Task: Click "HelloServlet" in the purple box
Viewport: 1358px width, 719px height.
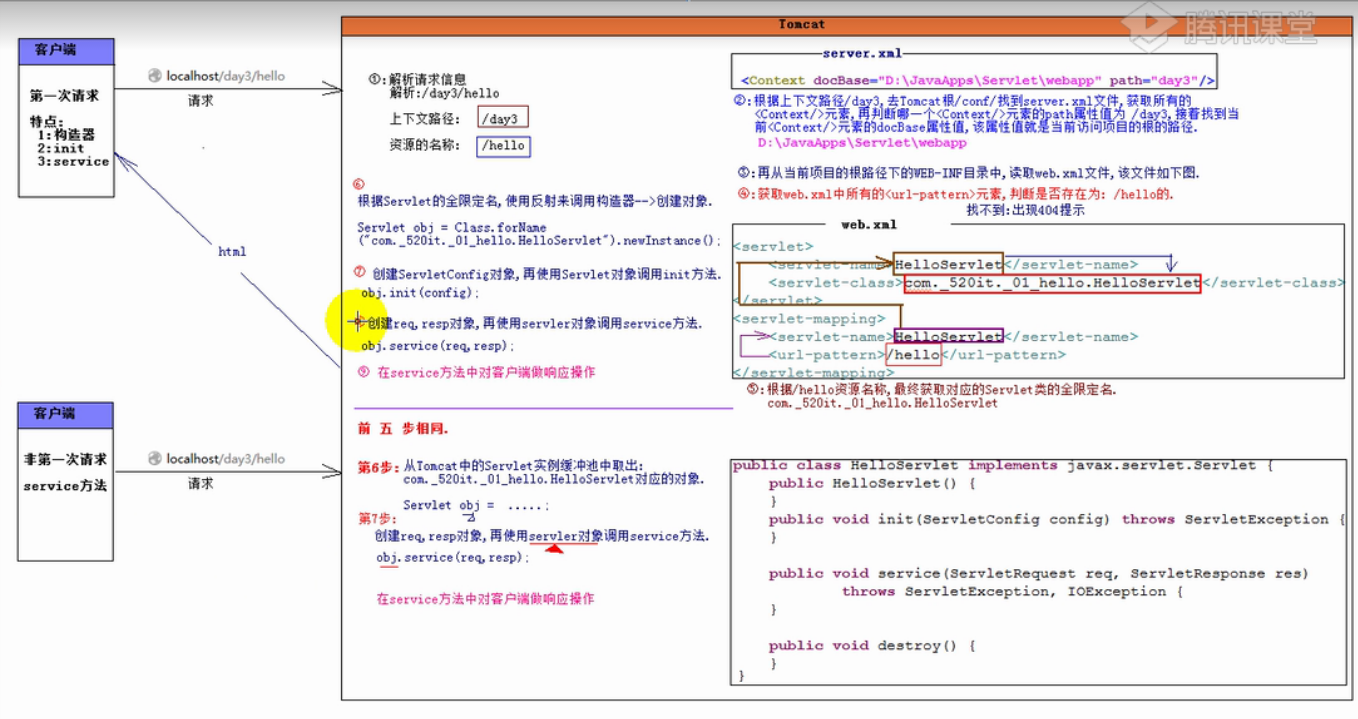Action: pyautogui.click(x=948, y=337)
